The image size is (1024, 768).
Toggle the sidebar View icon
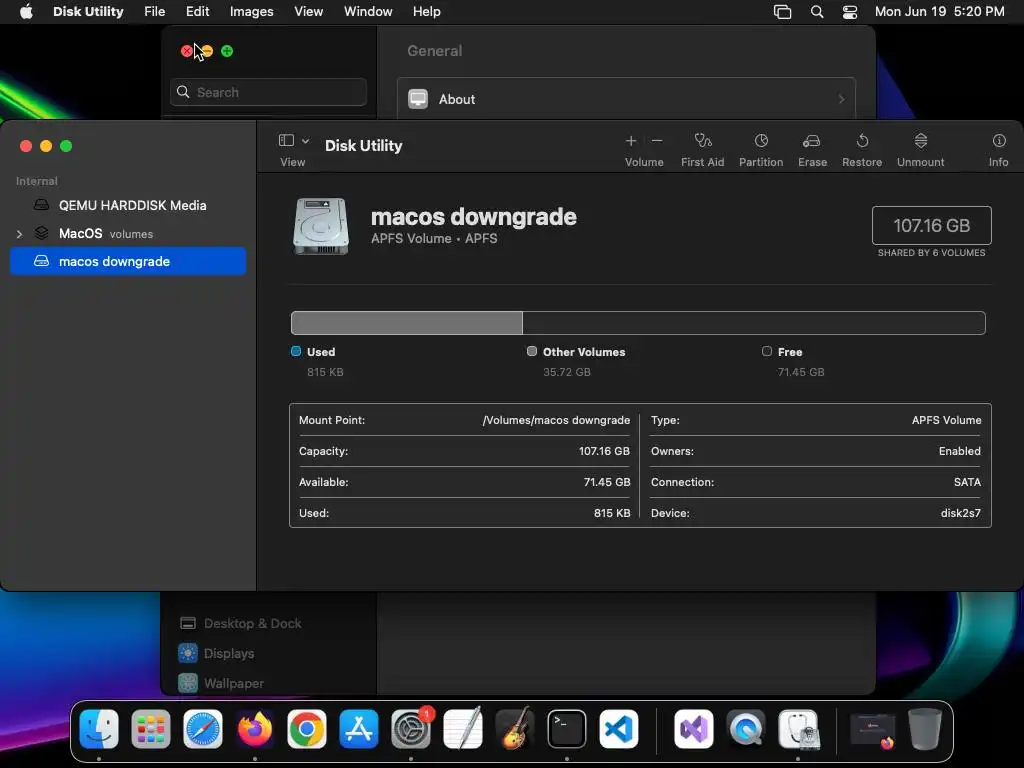(x=286, y=140)
